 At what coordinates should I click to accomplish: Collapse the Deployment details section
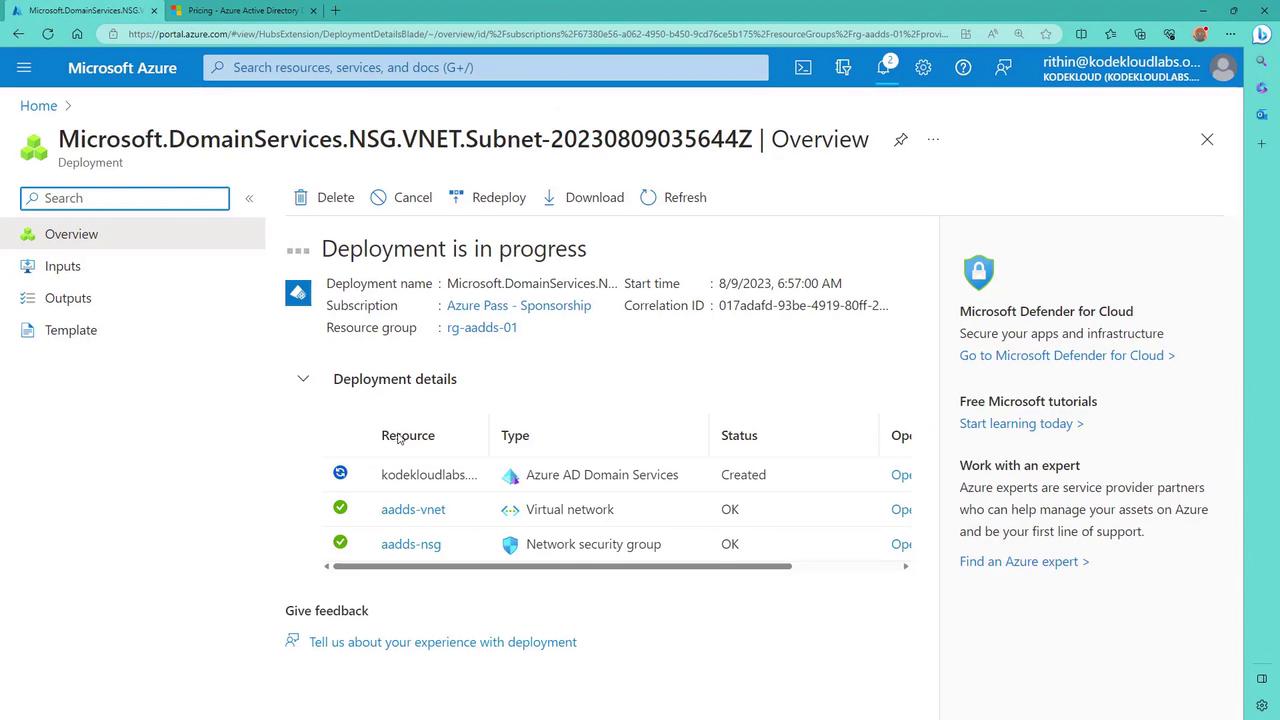coord(303,379)
